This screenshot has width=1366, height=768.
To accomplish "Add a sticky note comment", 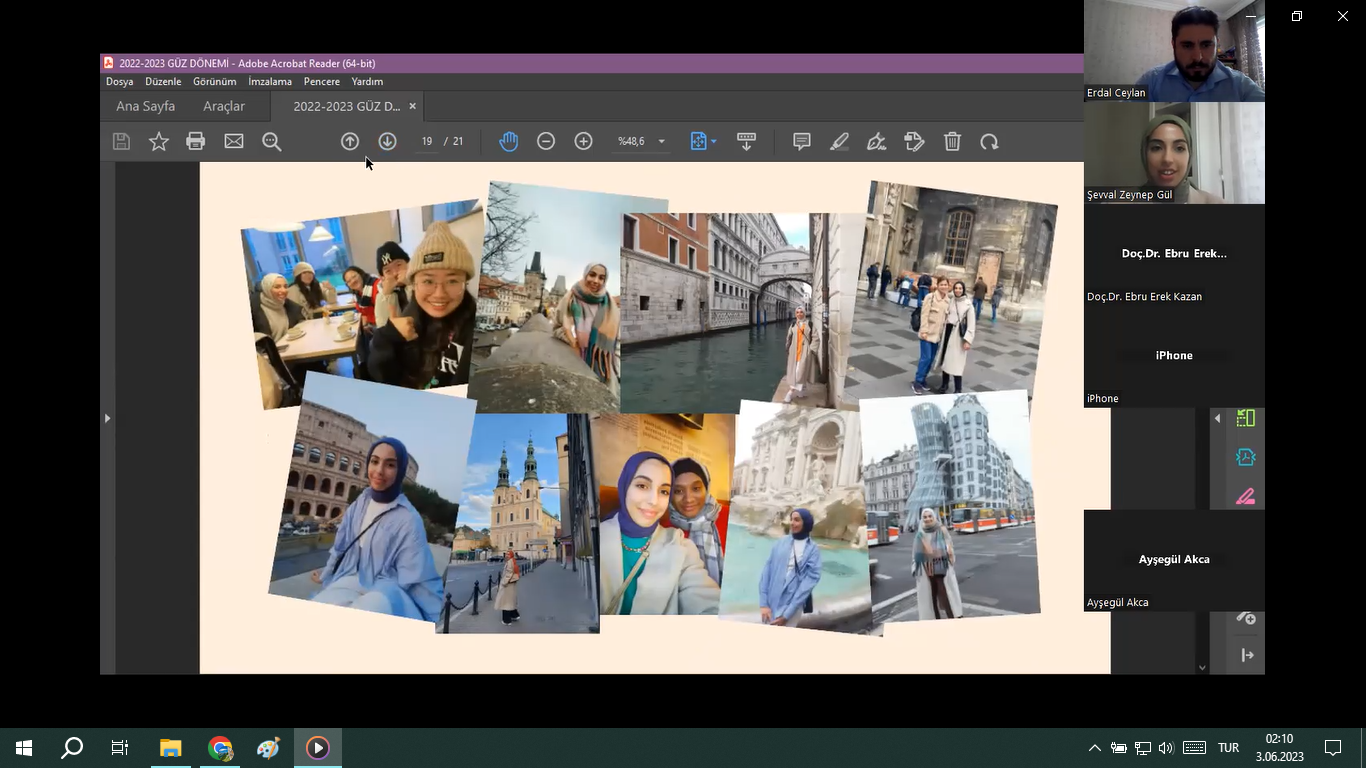I will coord(801,142).
